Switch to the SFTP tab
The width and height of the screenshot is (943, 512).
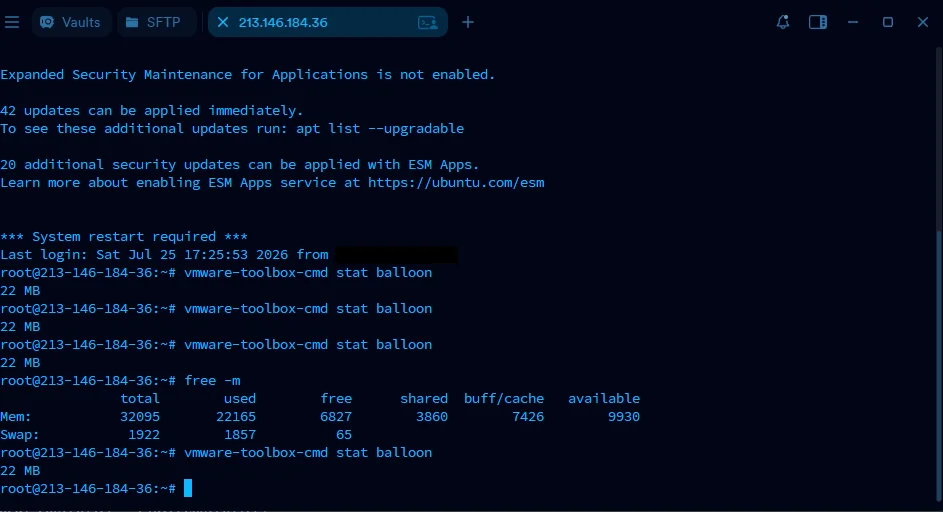[x=156, y=22]
